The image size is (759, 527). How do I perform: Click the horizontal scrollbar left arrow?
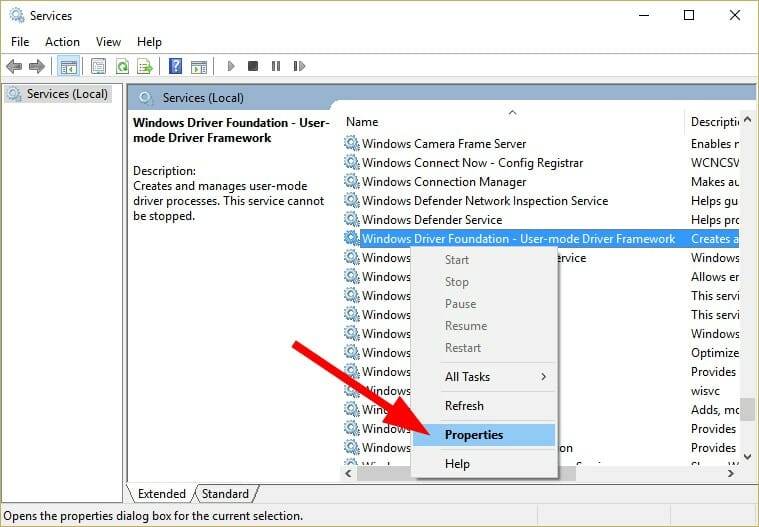(x=348, y=473)
